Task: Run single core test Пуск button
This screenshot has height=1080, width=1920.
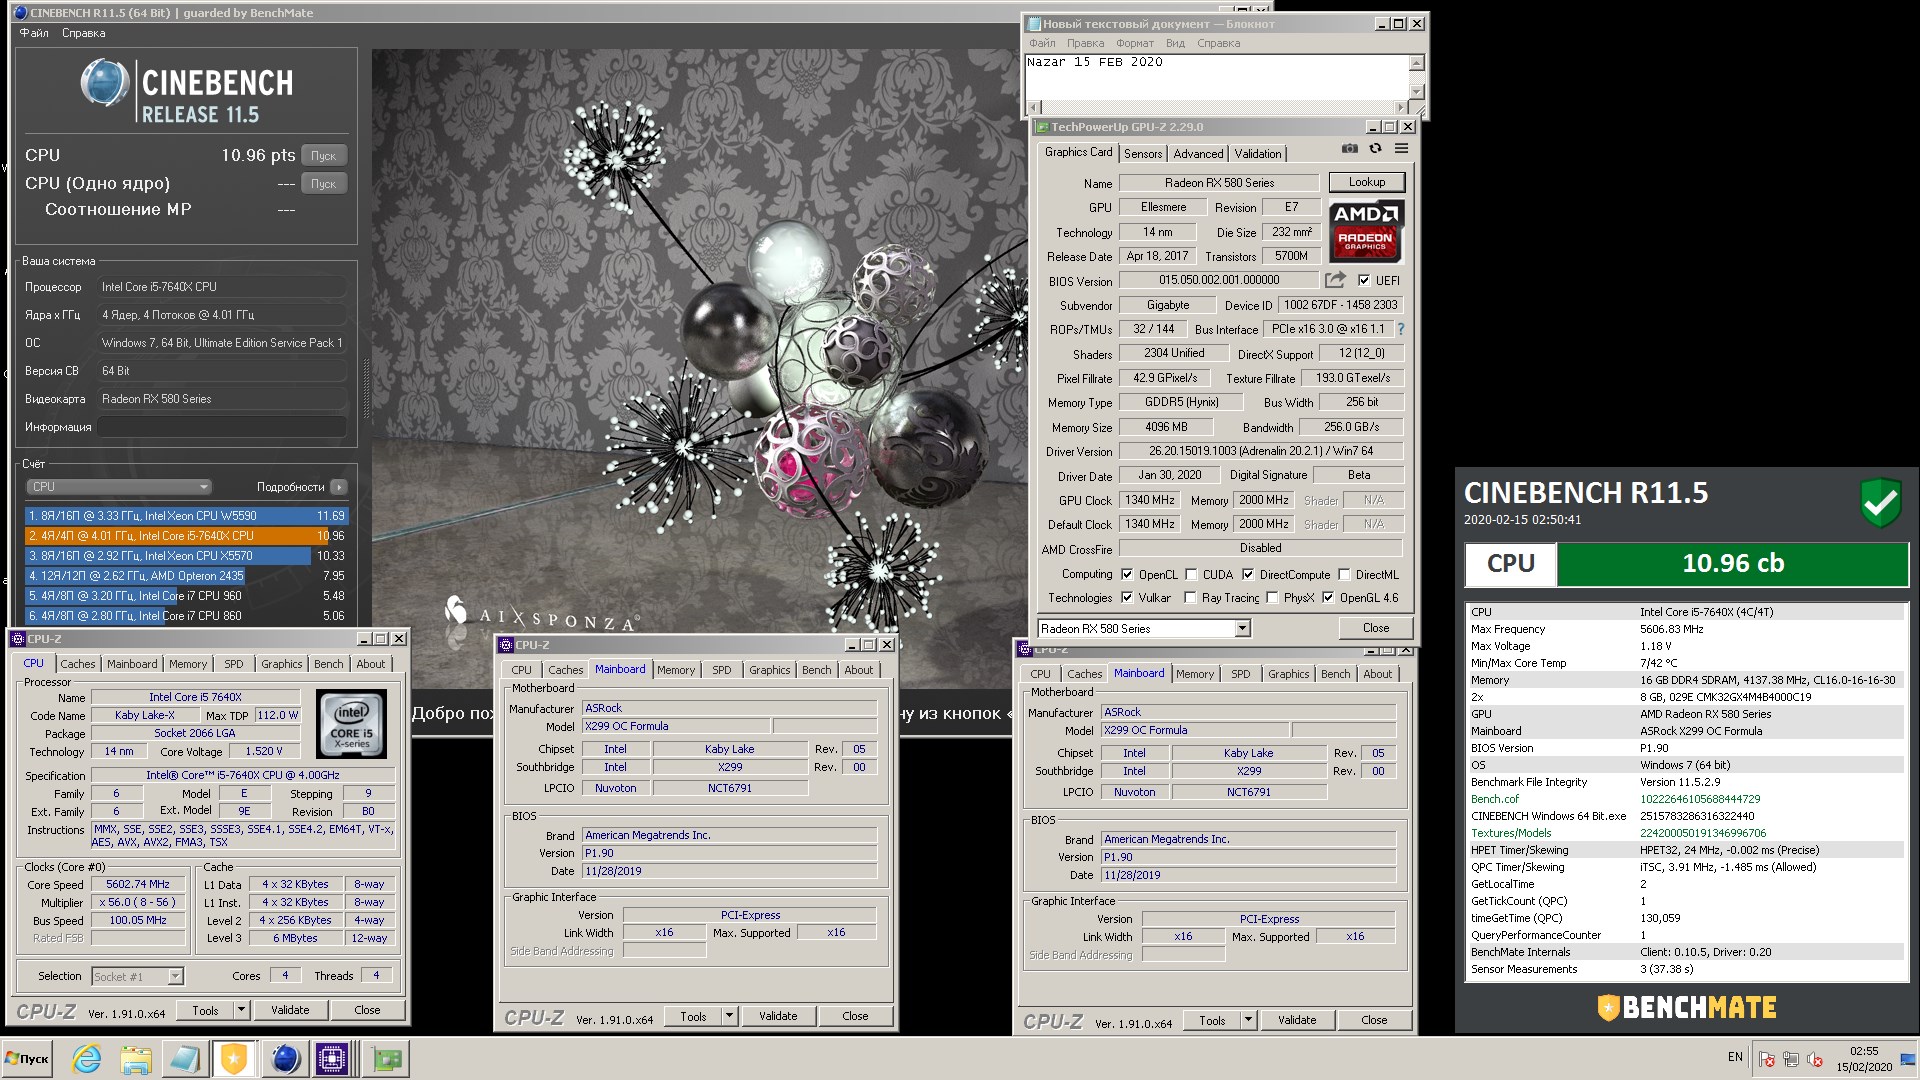Action: [x=323, y=184]
